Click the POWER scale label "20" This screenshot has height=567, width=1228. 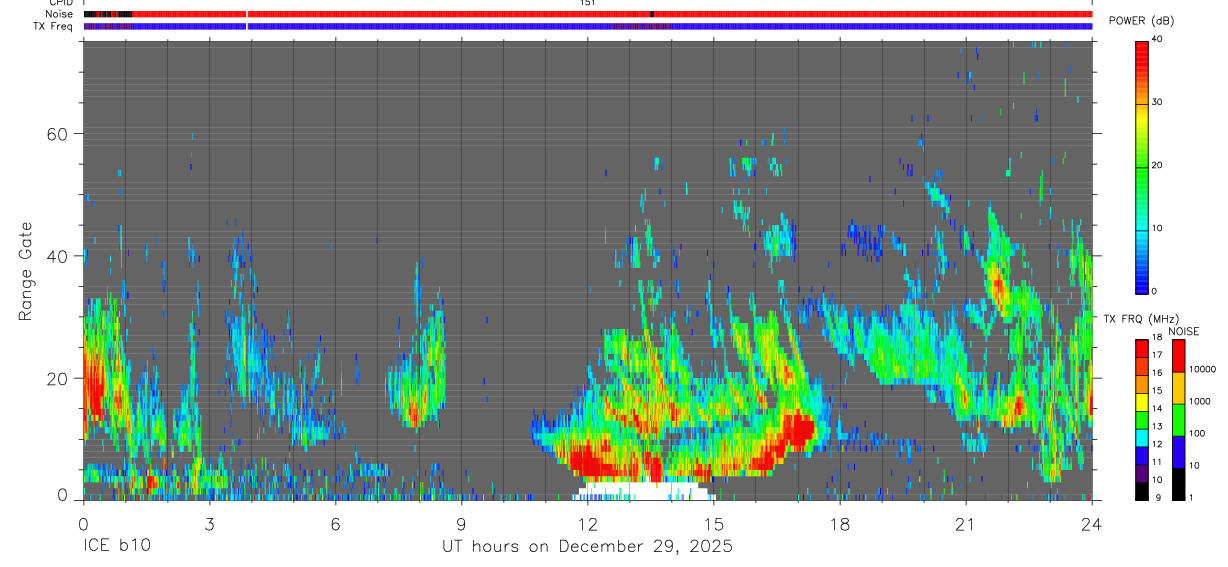pos(1158,165)
